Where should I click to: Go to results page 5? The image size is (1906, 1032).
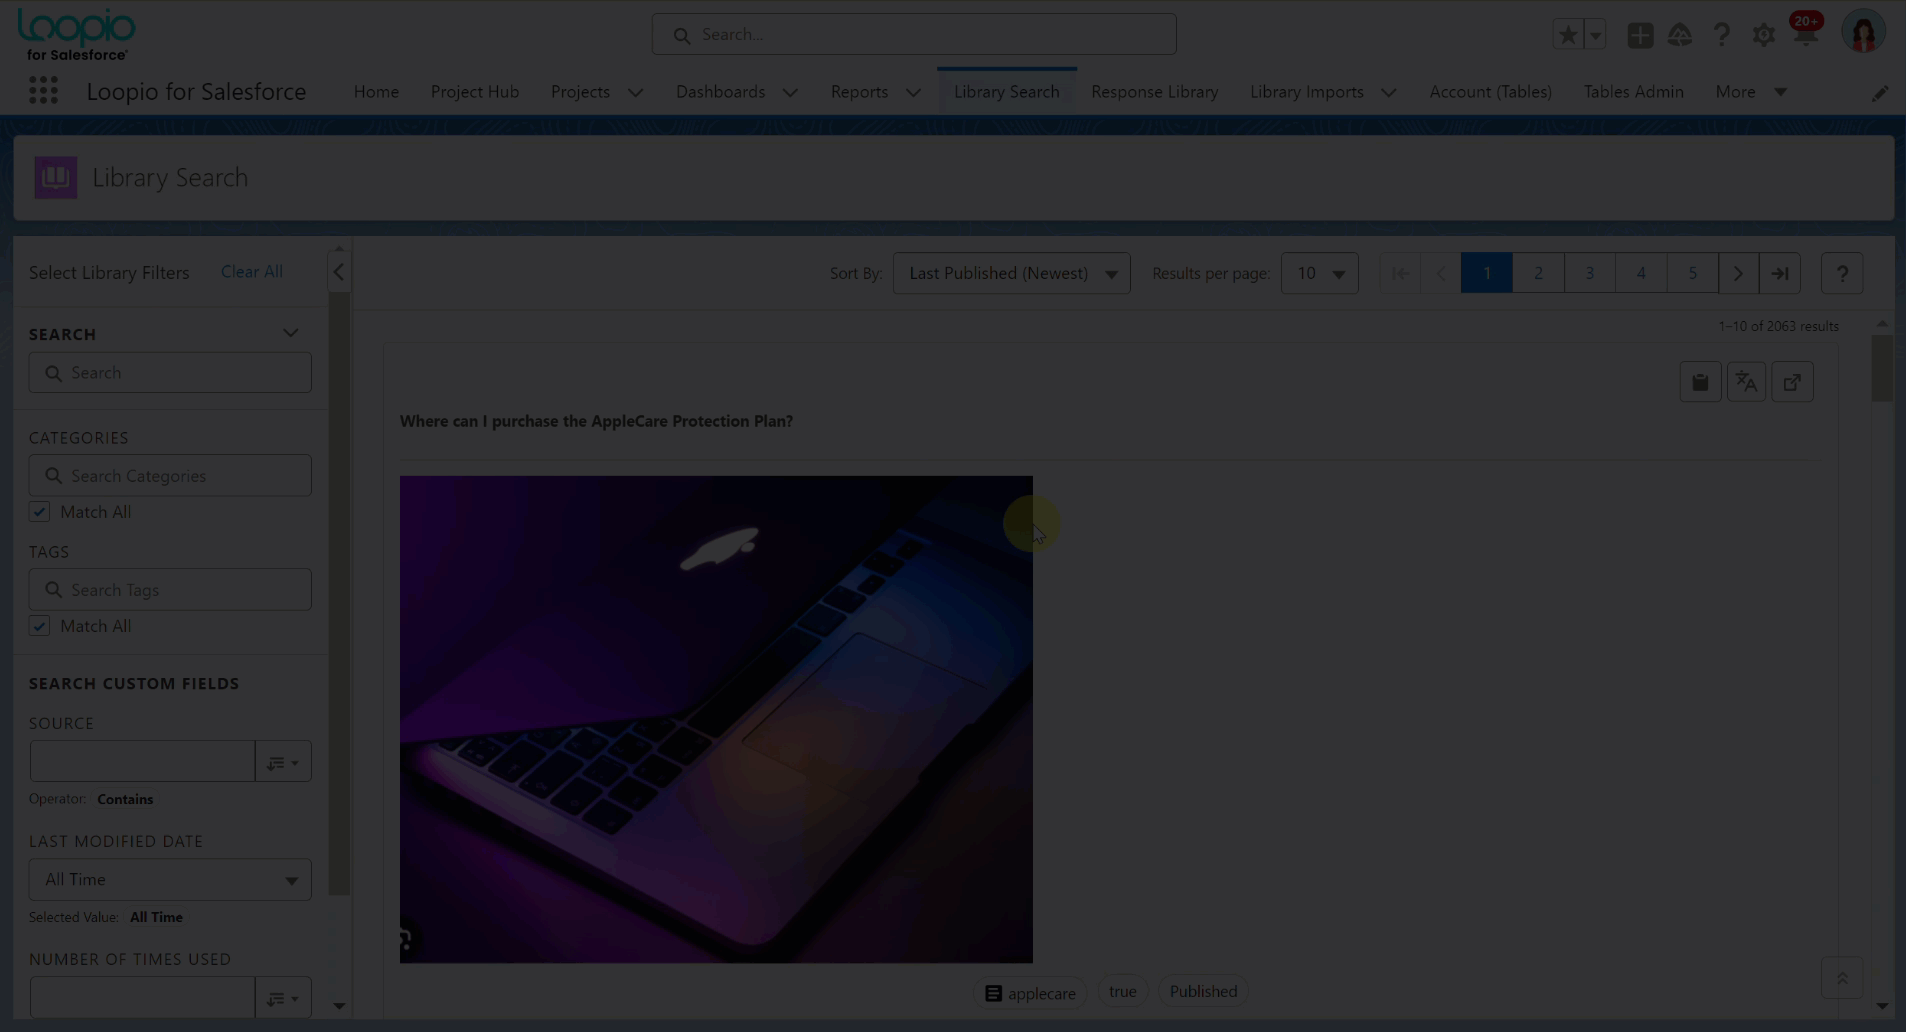pos(1692,273)
